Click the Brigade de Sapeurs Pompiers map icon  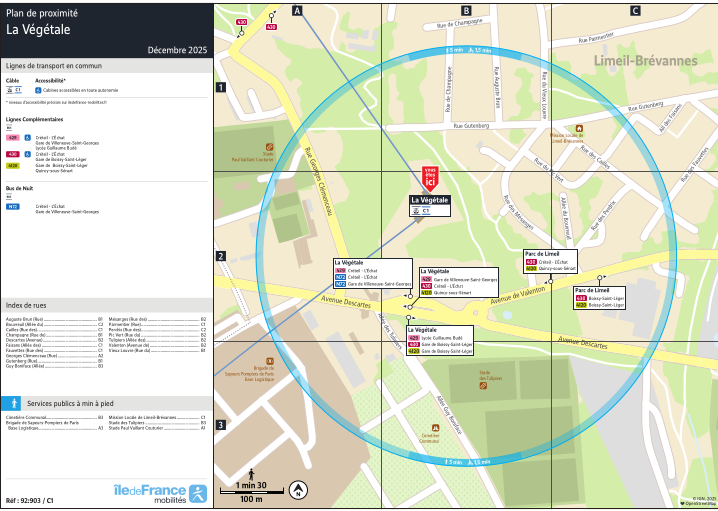click(x=270, y=361)
